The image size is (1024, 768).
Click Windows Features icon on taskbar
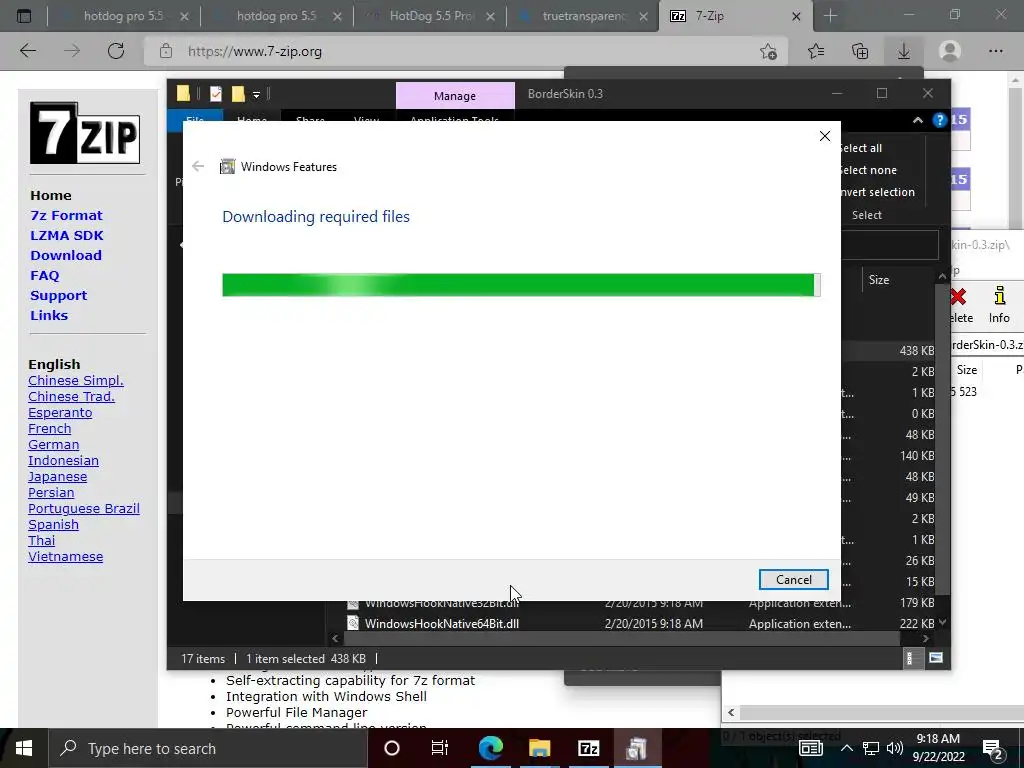(x=637, y=748)
